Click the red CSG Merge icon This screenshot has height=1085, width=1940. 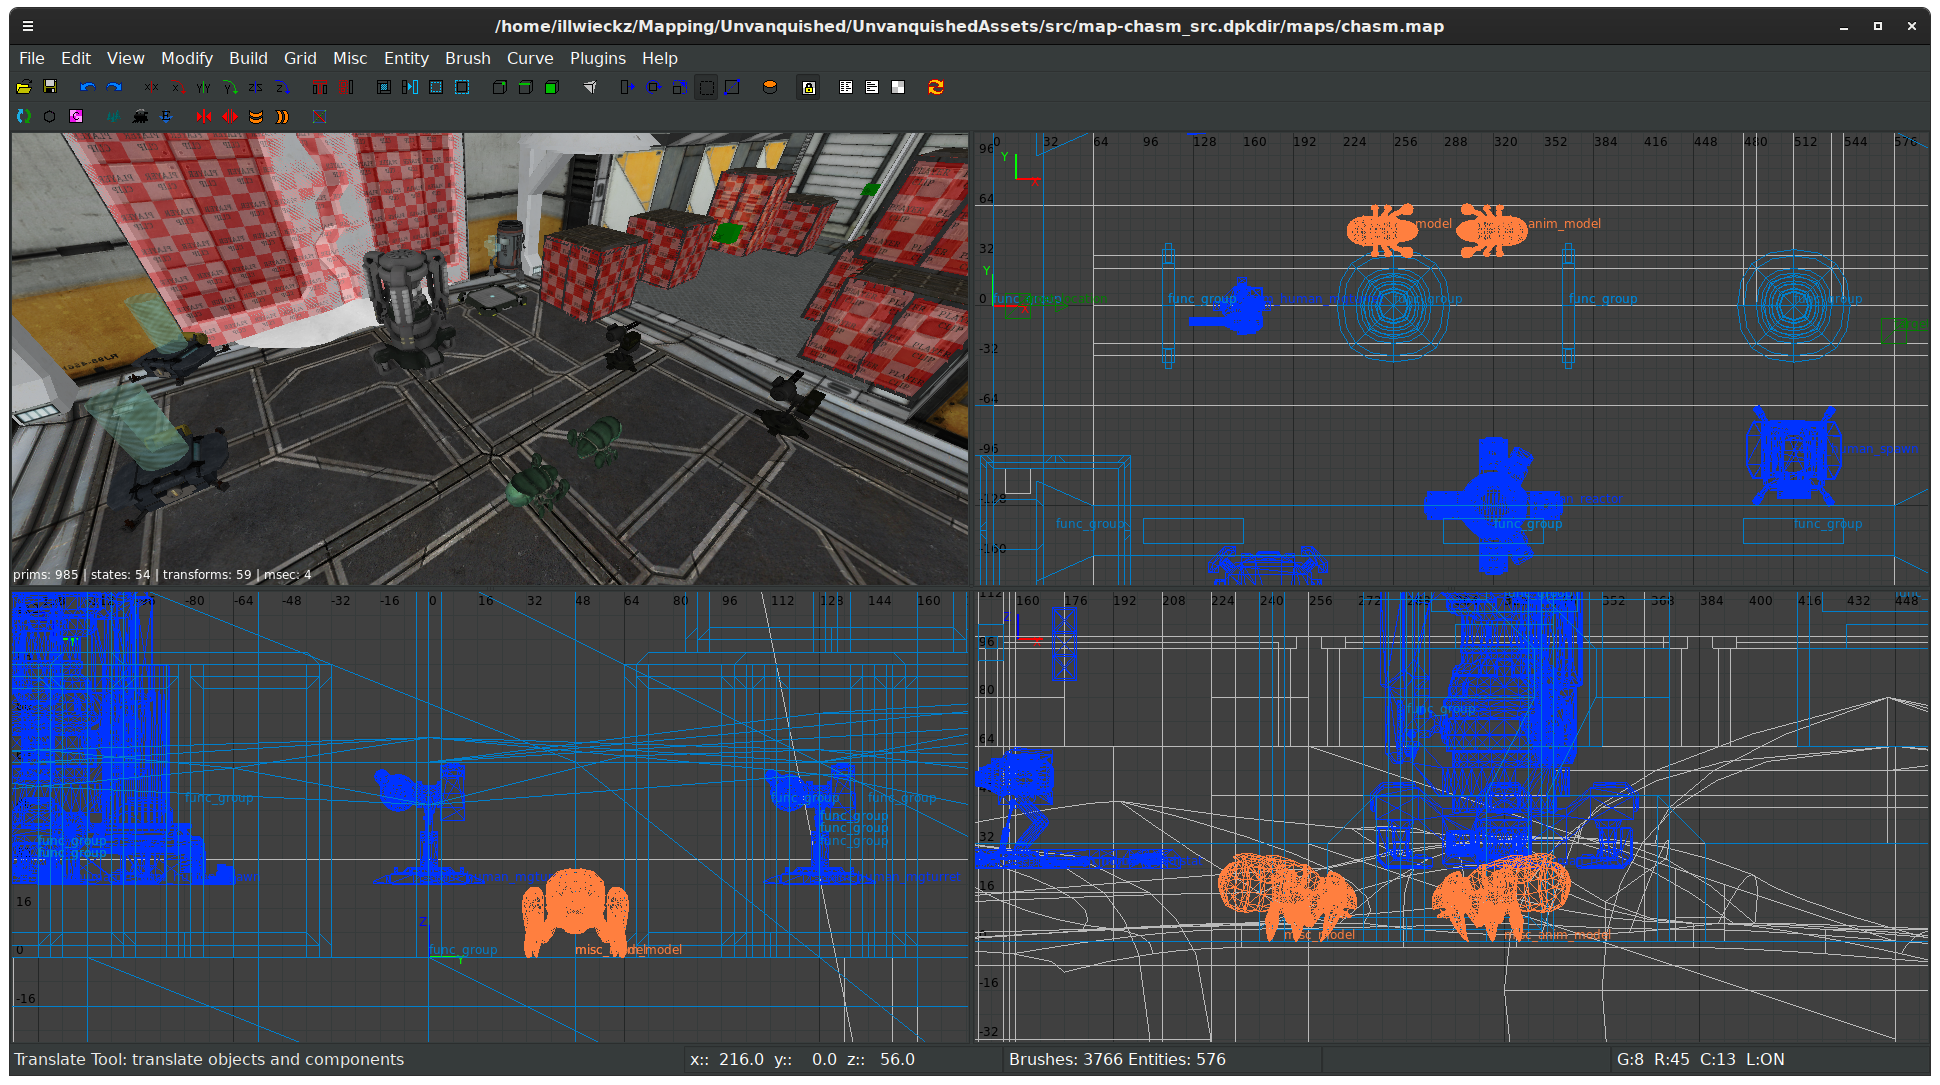click(x=346, y=87)
